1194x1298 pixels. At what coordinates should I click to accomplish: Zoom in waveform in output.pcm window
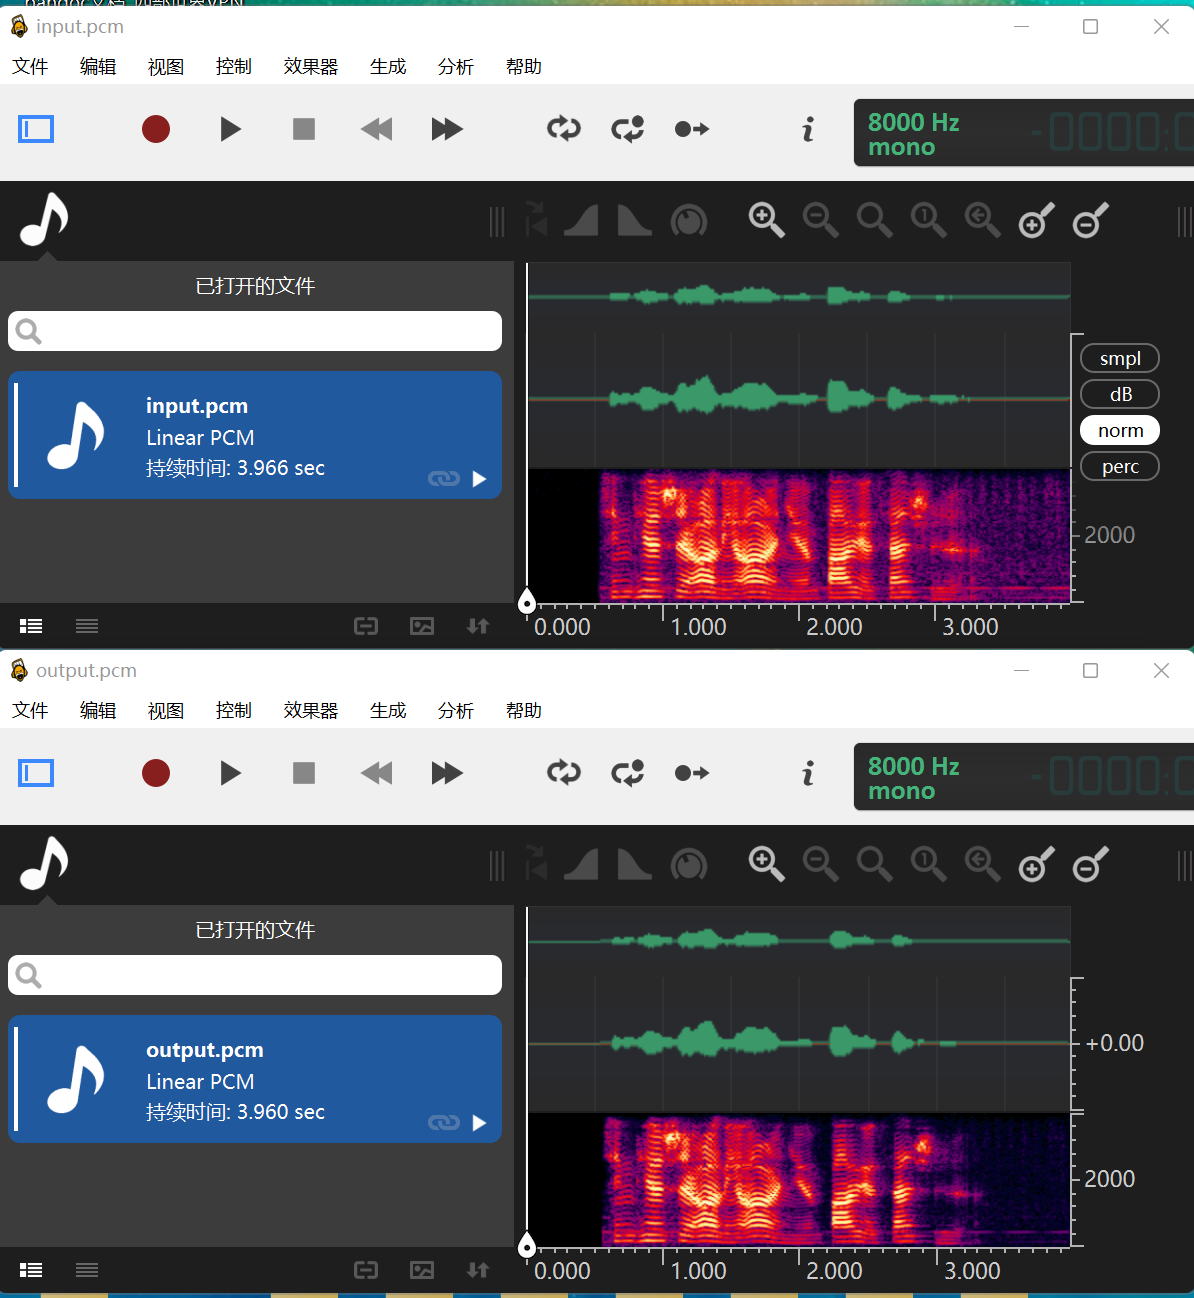[x=767, y=864]
